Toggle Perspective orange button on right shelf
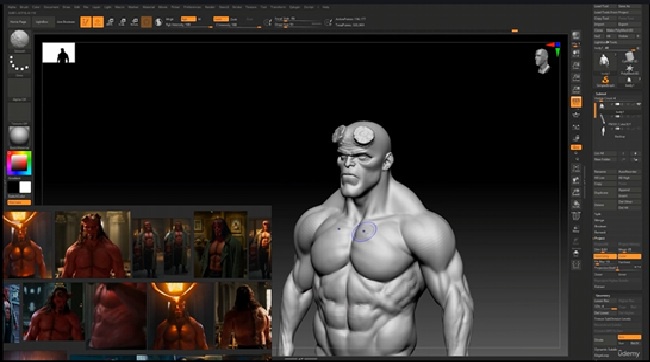 coord(576,102)
